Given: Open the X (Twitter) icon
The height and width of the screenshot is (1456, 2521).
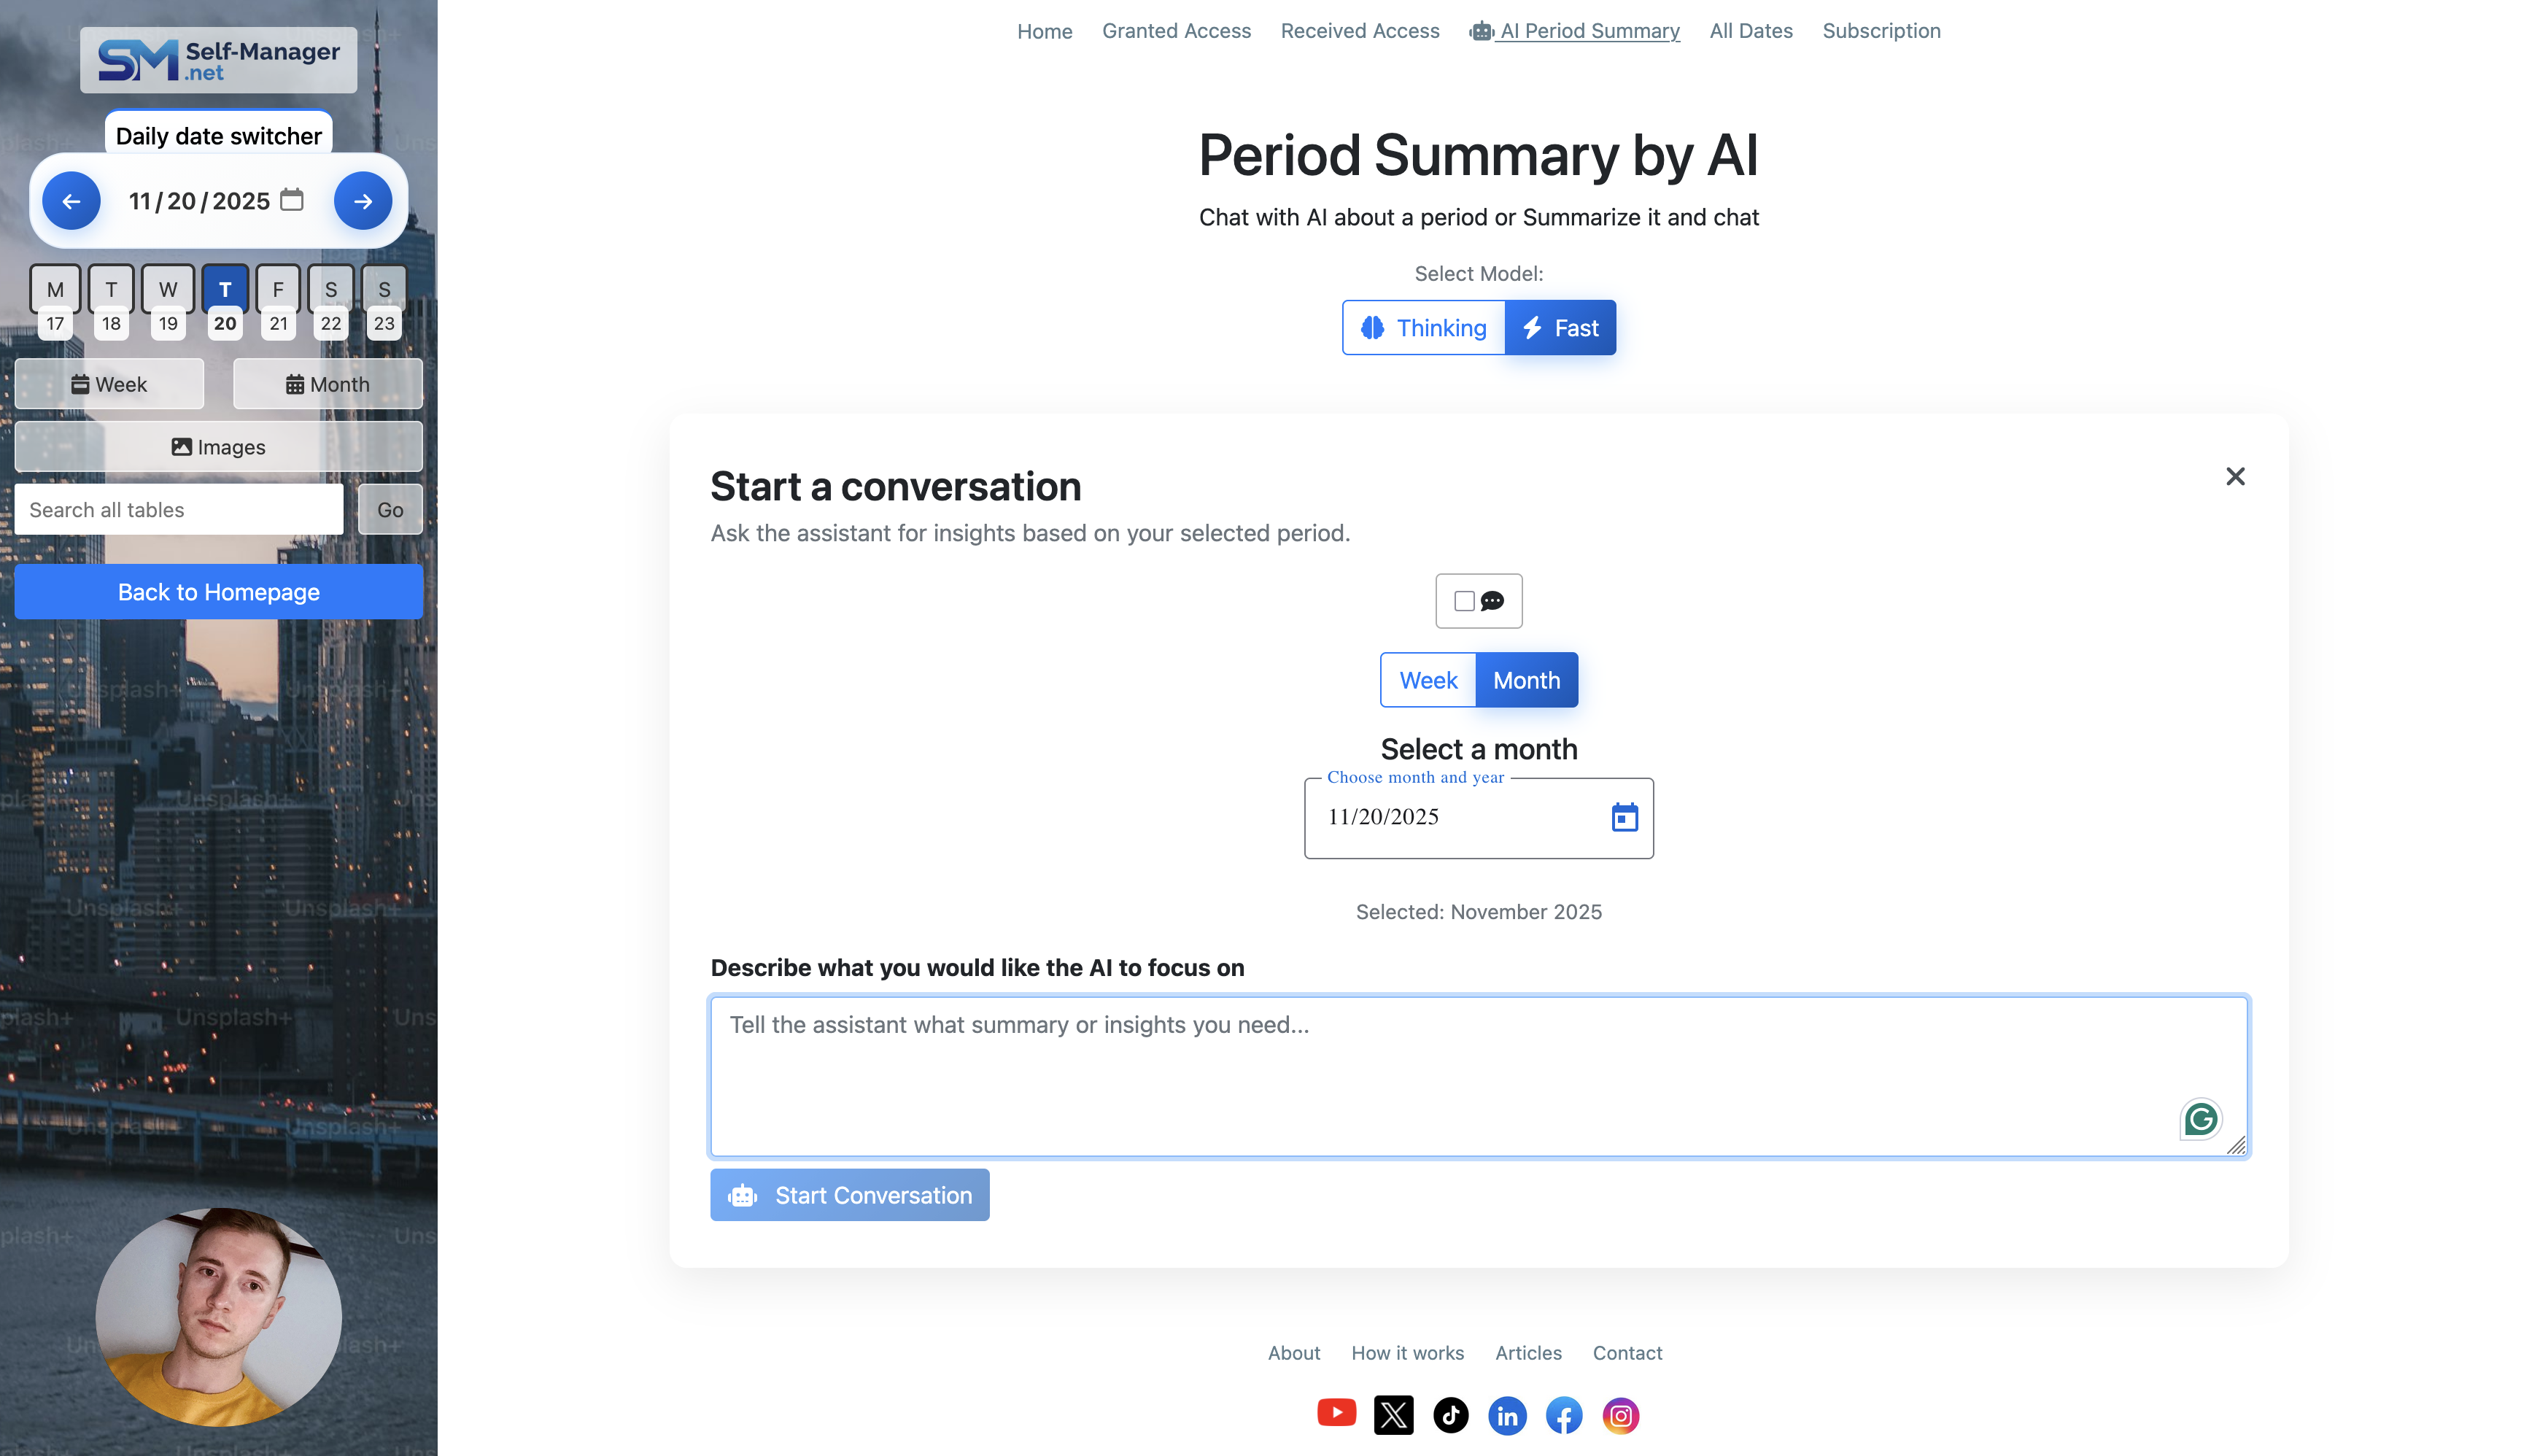Looking at the screenshot, I should pos(1393,1415).
